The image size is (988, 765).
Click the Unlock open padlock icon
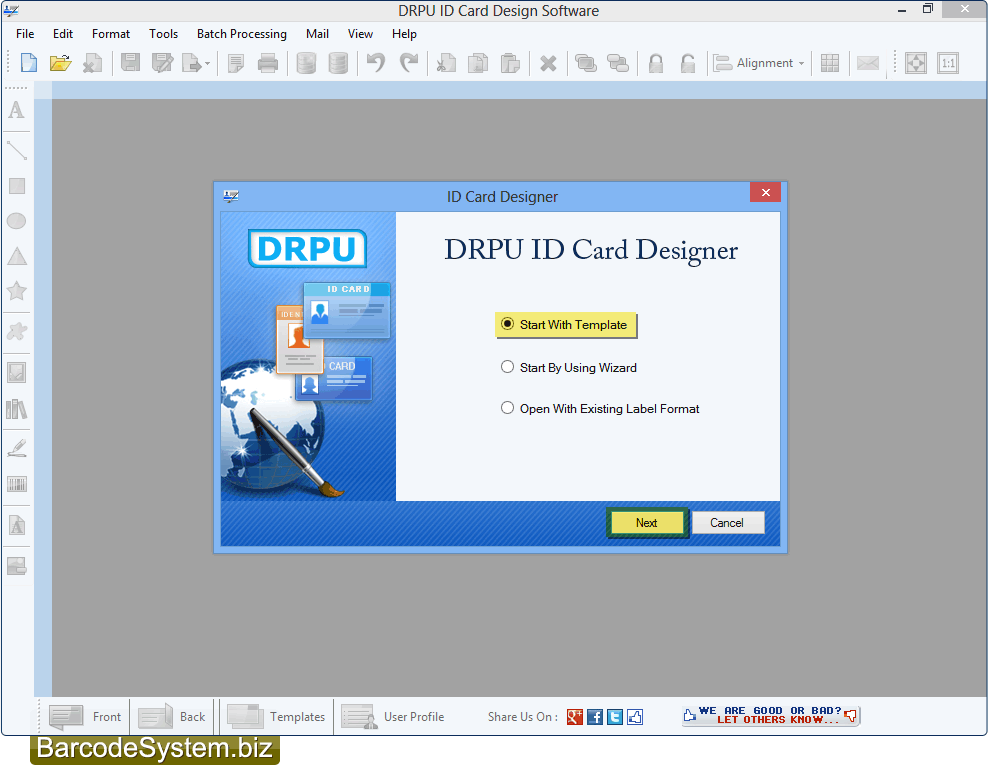688,63
